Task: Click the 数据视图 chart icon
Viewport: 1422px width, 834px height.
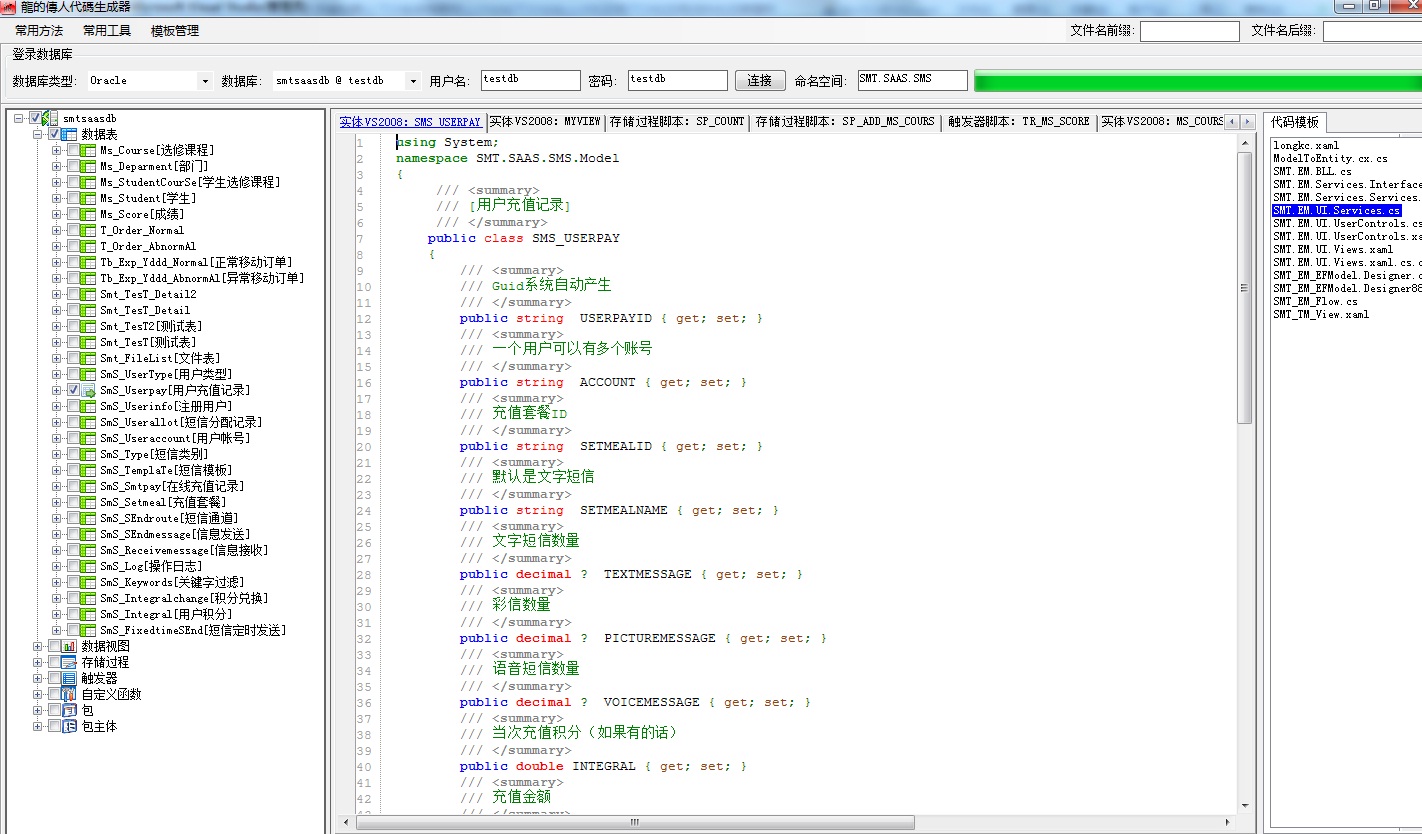Action: 69,646
